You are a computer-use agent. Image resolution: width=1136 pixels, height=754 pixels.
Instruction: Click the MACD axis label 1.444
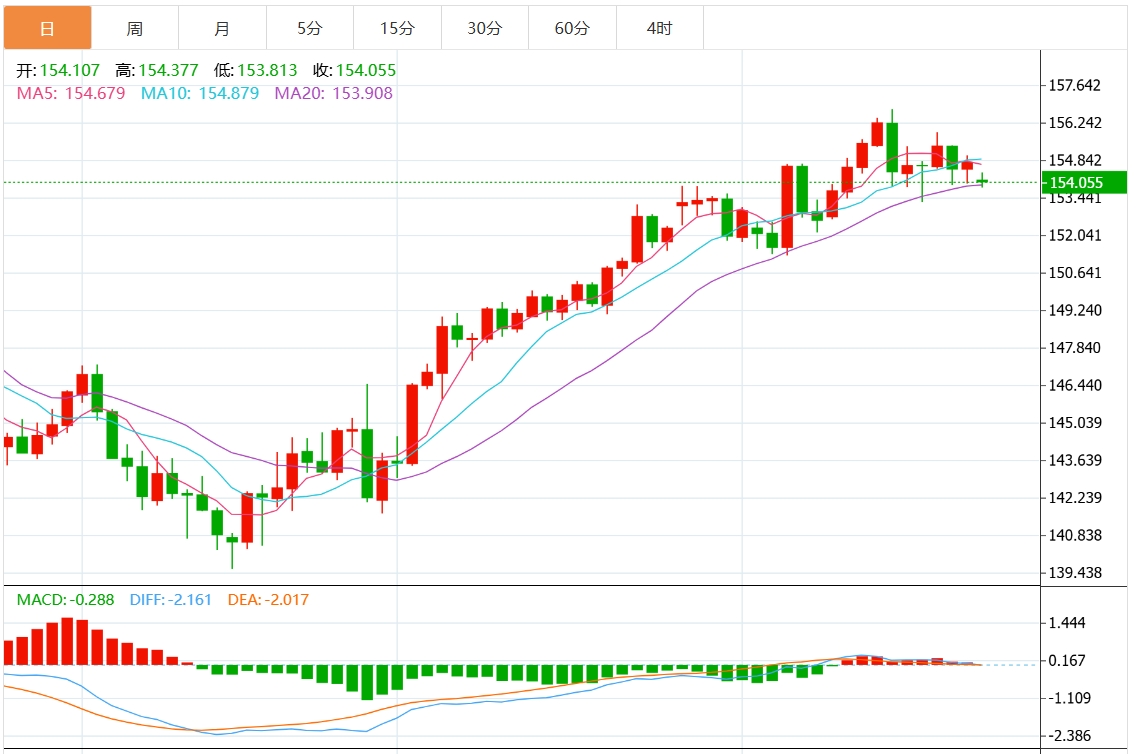tap(1067, 623)
